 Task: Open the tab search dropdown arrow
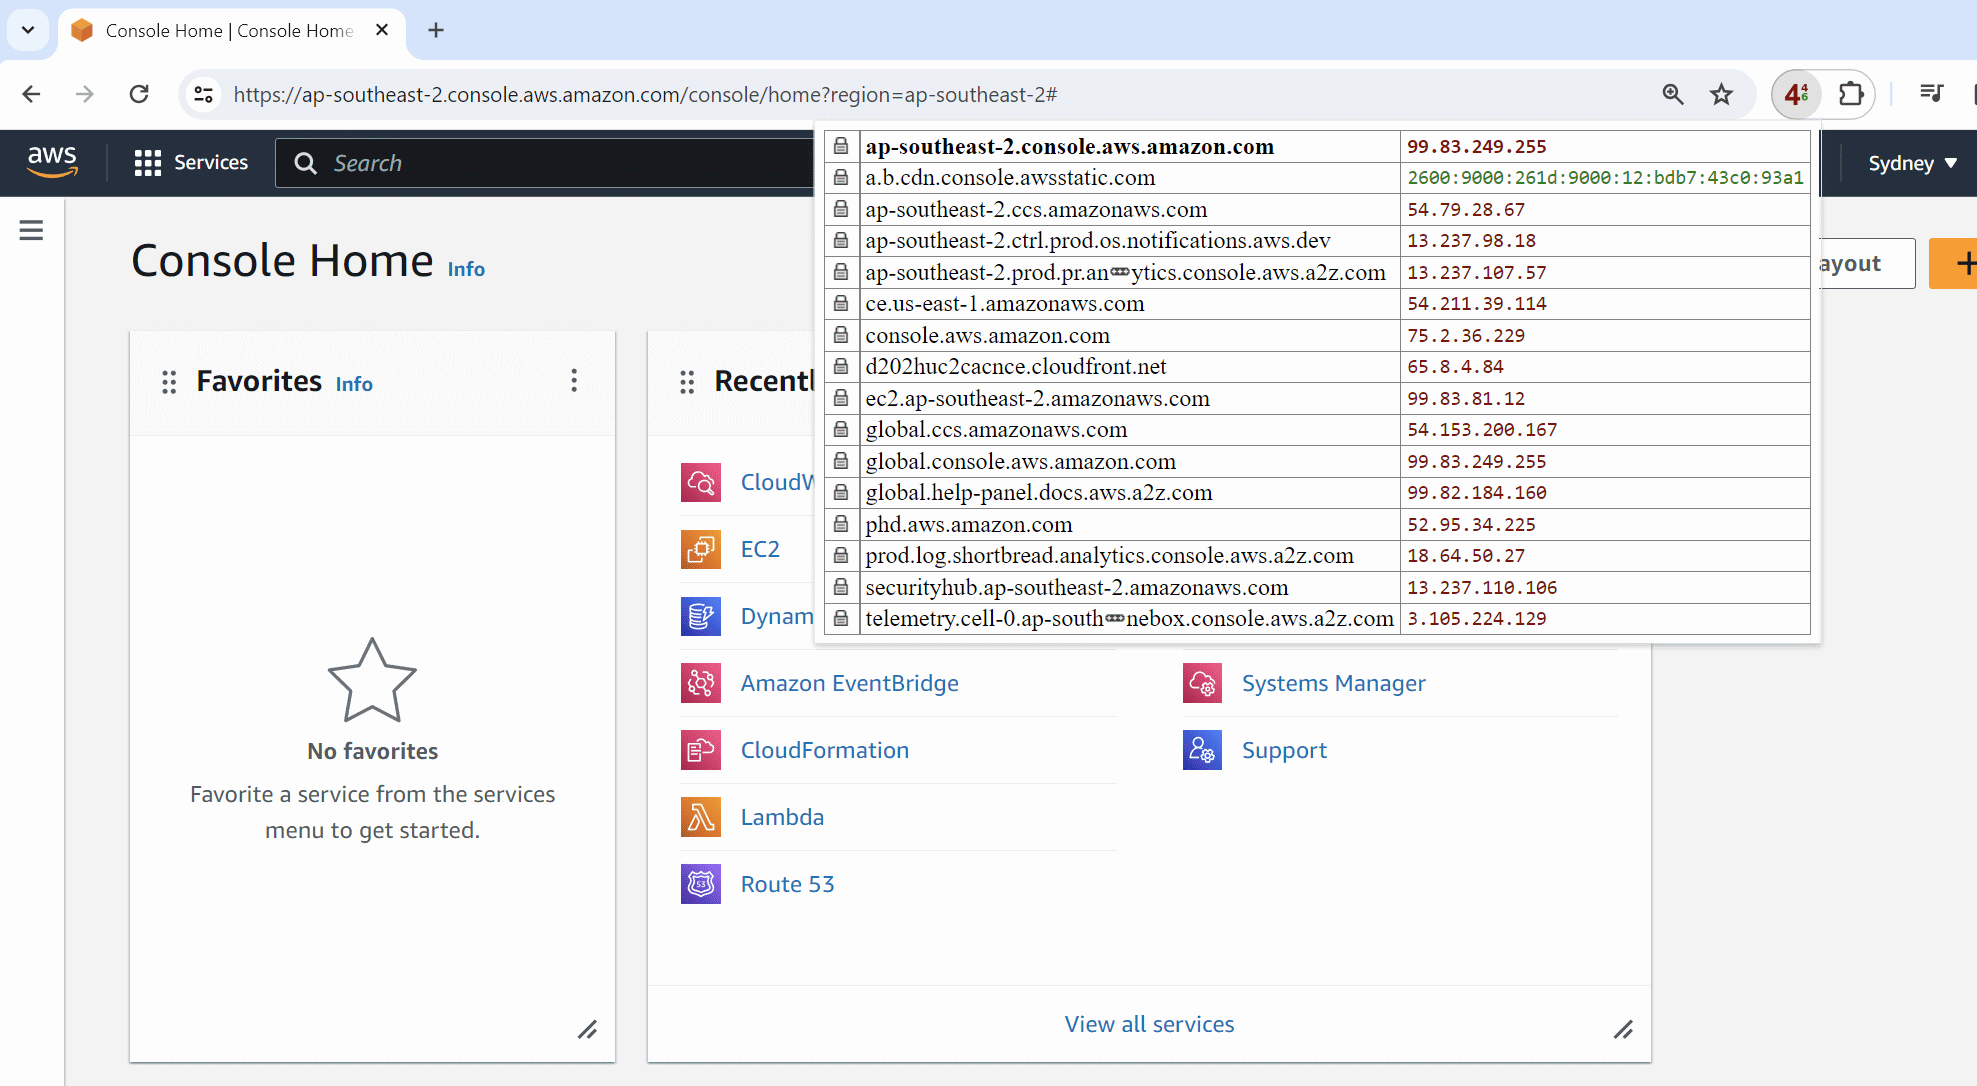click(28, 30)
